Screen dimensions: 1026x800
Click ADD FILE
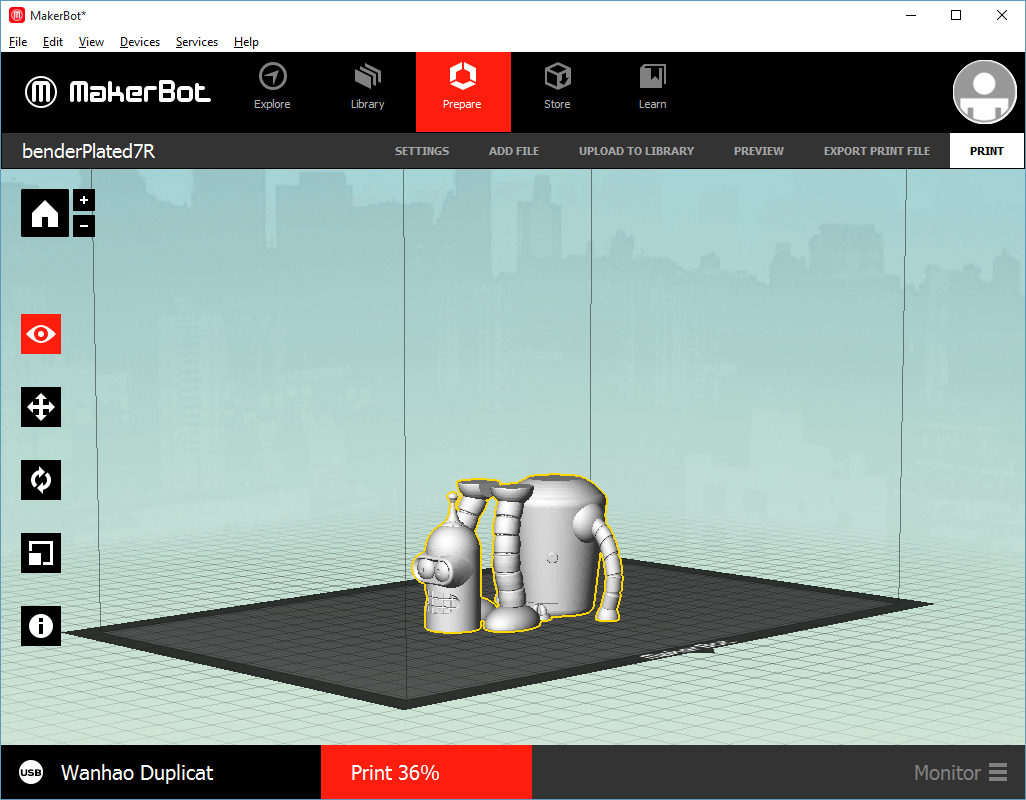[x=514, y=151]
